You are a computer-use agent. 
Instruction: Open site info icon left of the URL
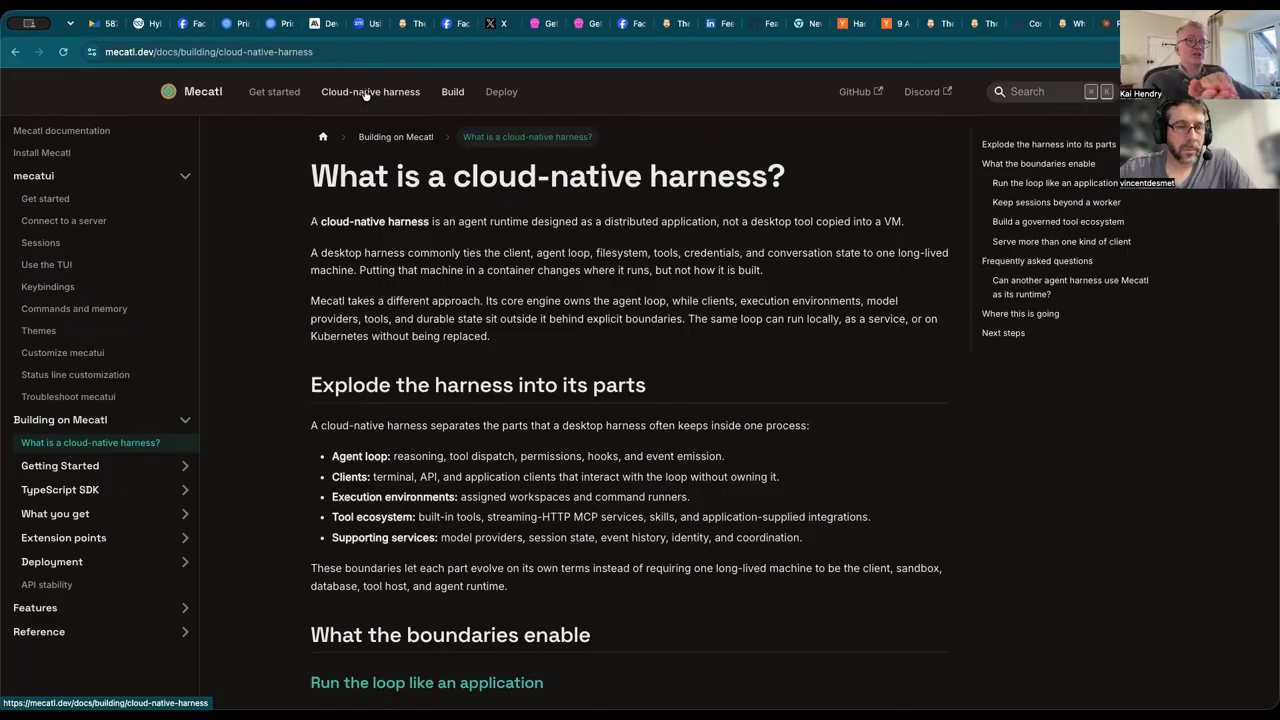(92, 52)
